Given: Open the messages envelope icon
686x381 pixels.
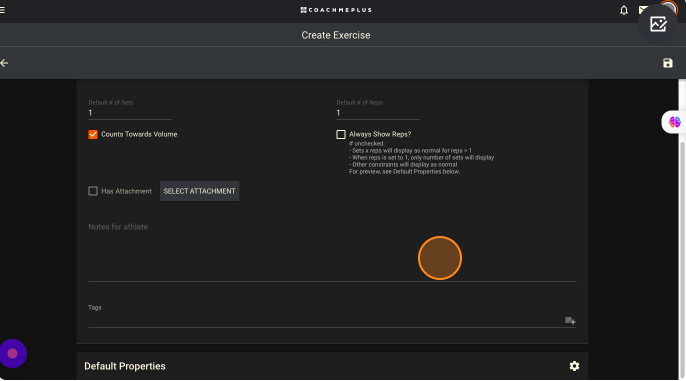Looking at the screenshot, I should point(642,10).
